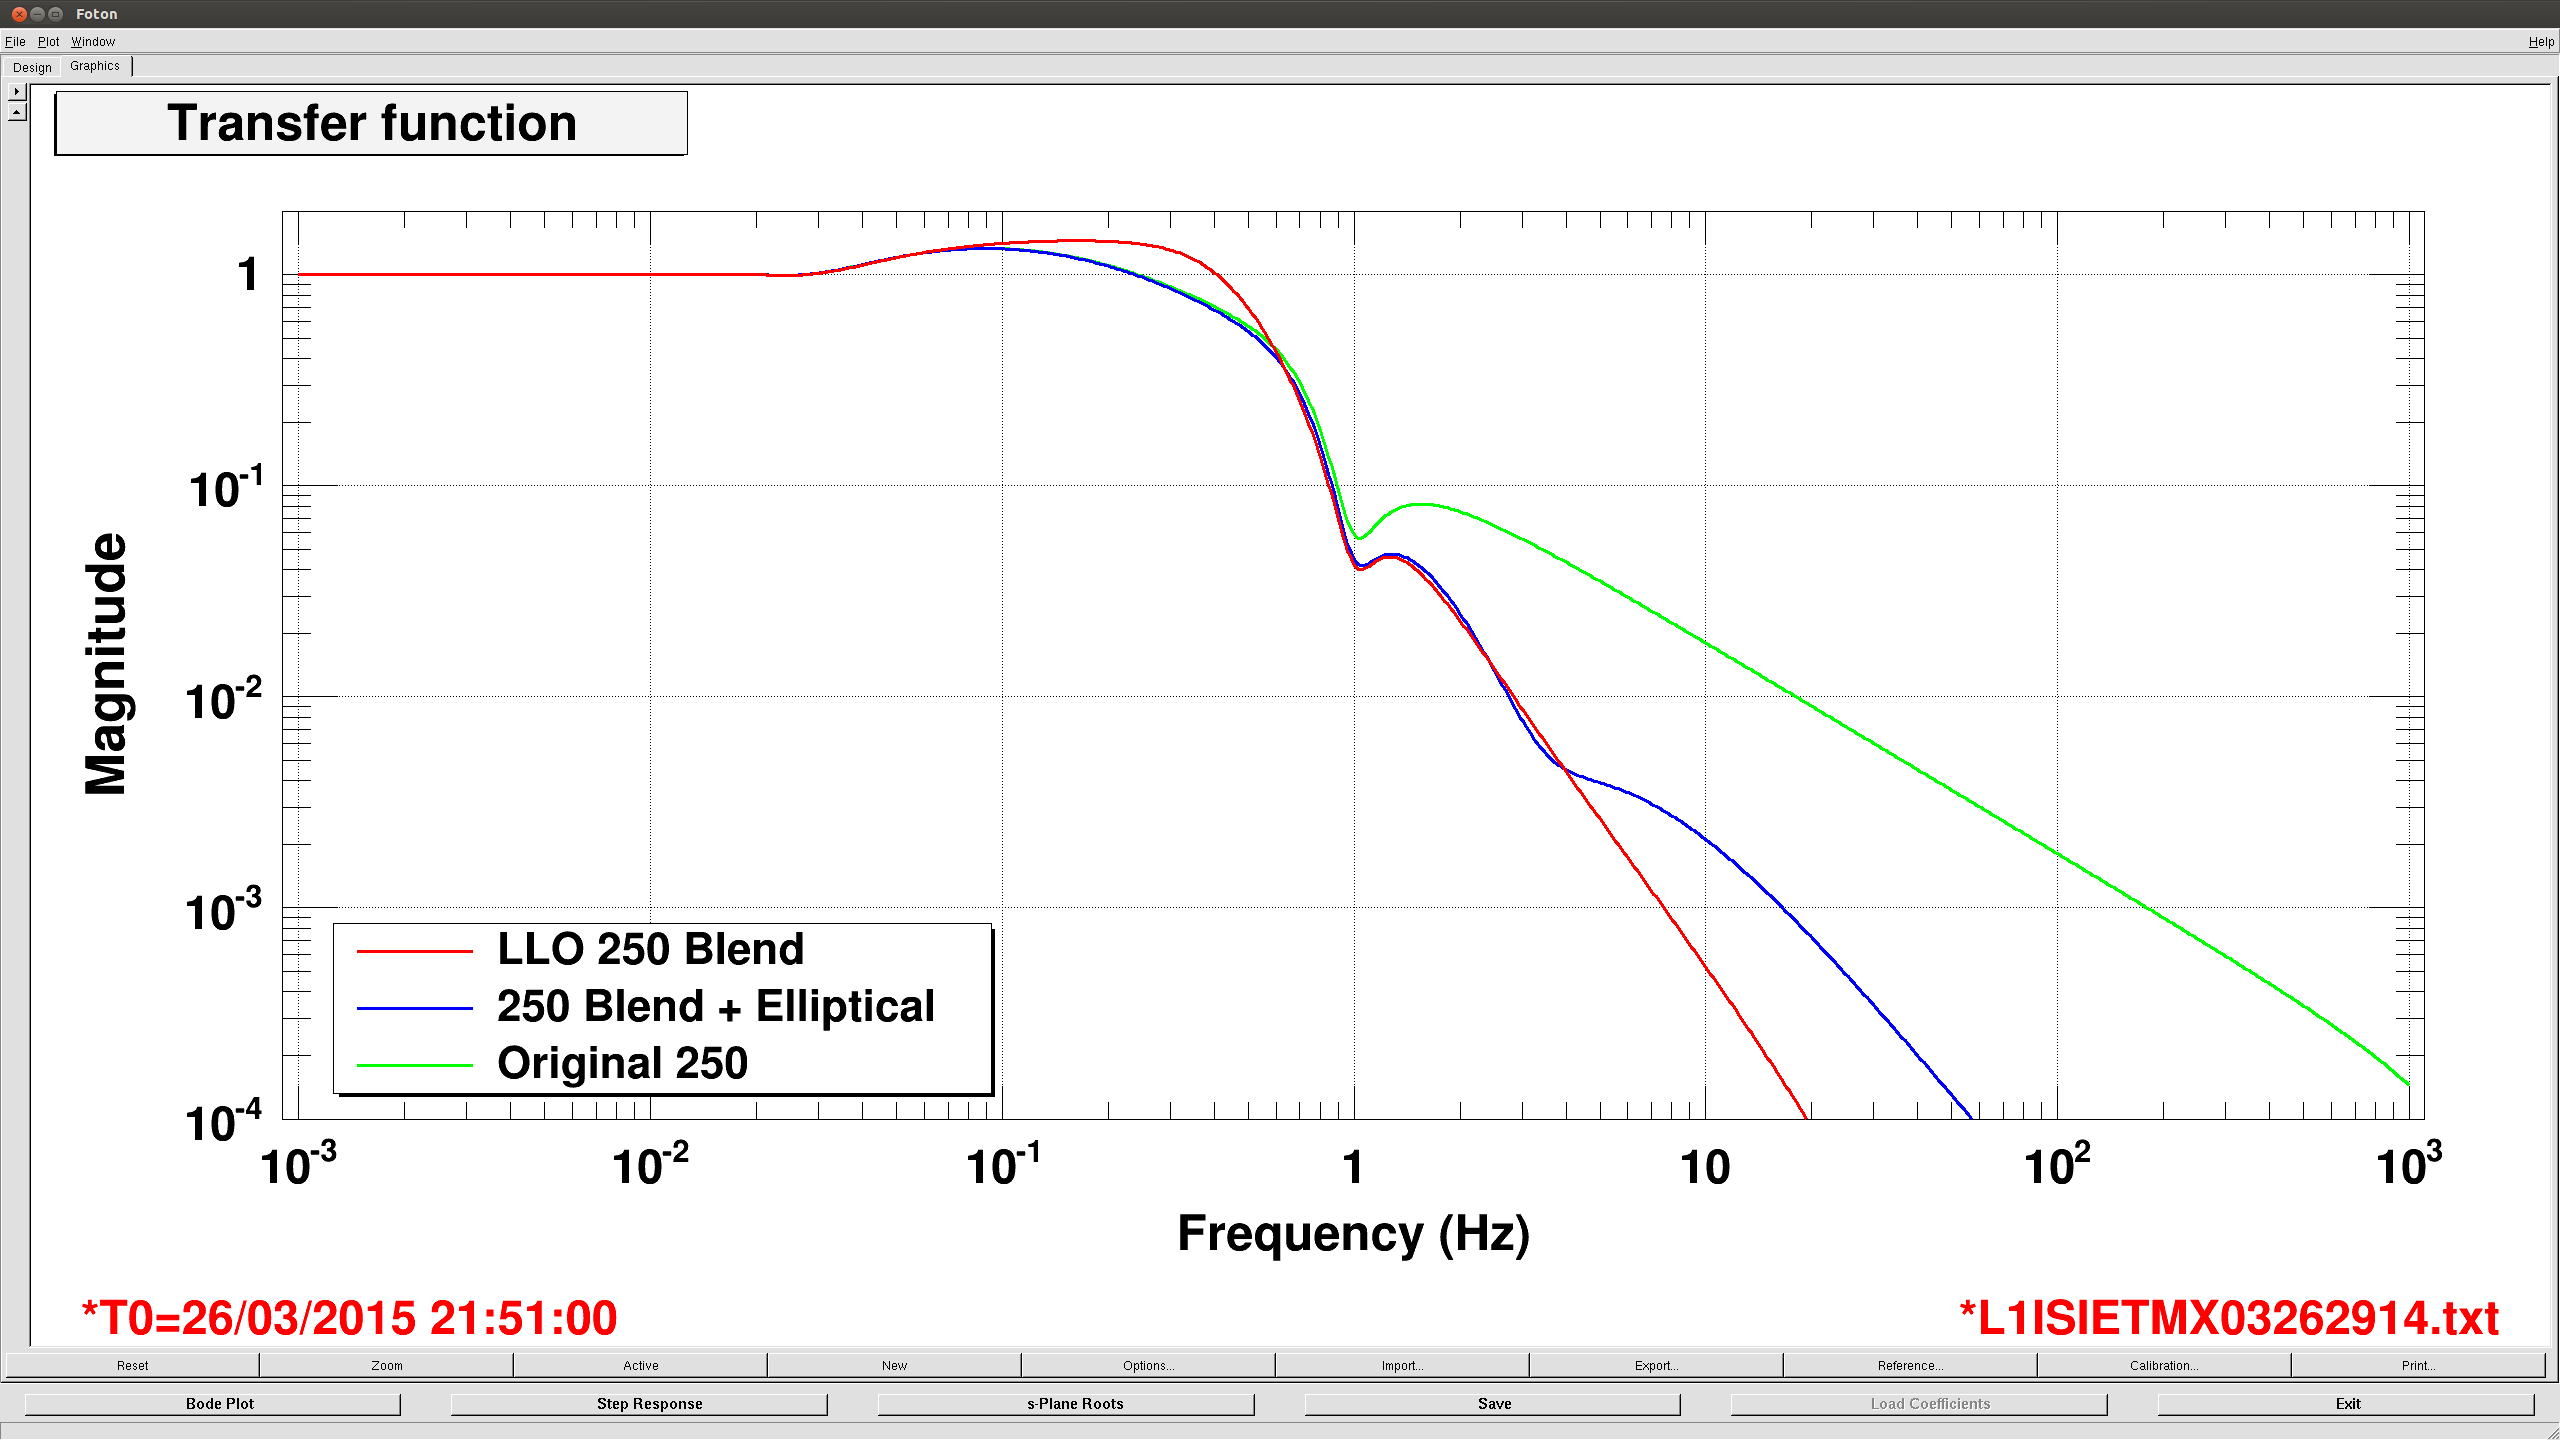The width and height of the screenshot is (2560, 1440).
Task: Open the Help menu
Action: [2541, 41]
